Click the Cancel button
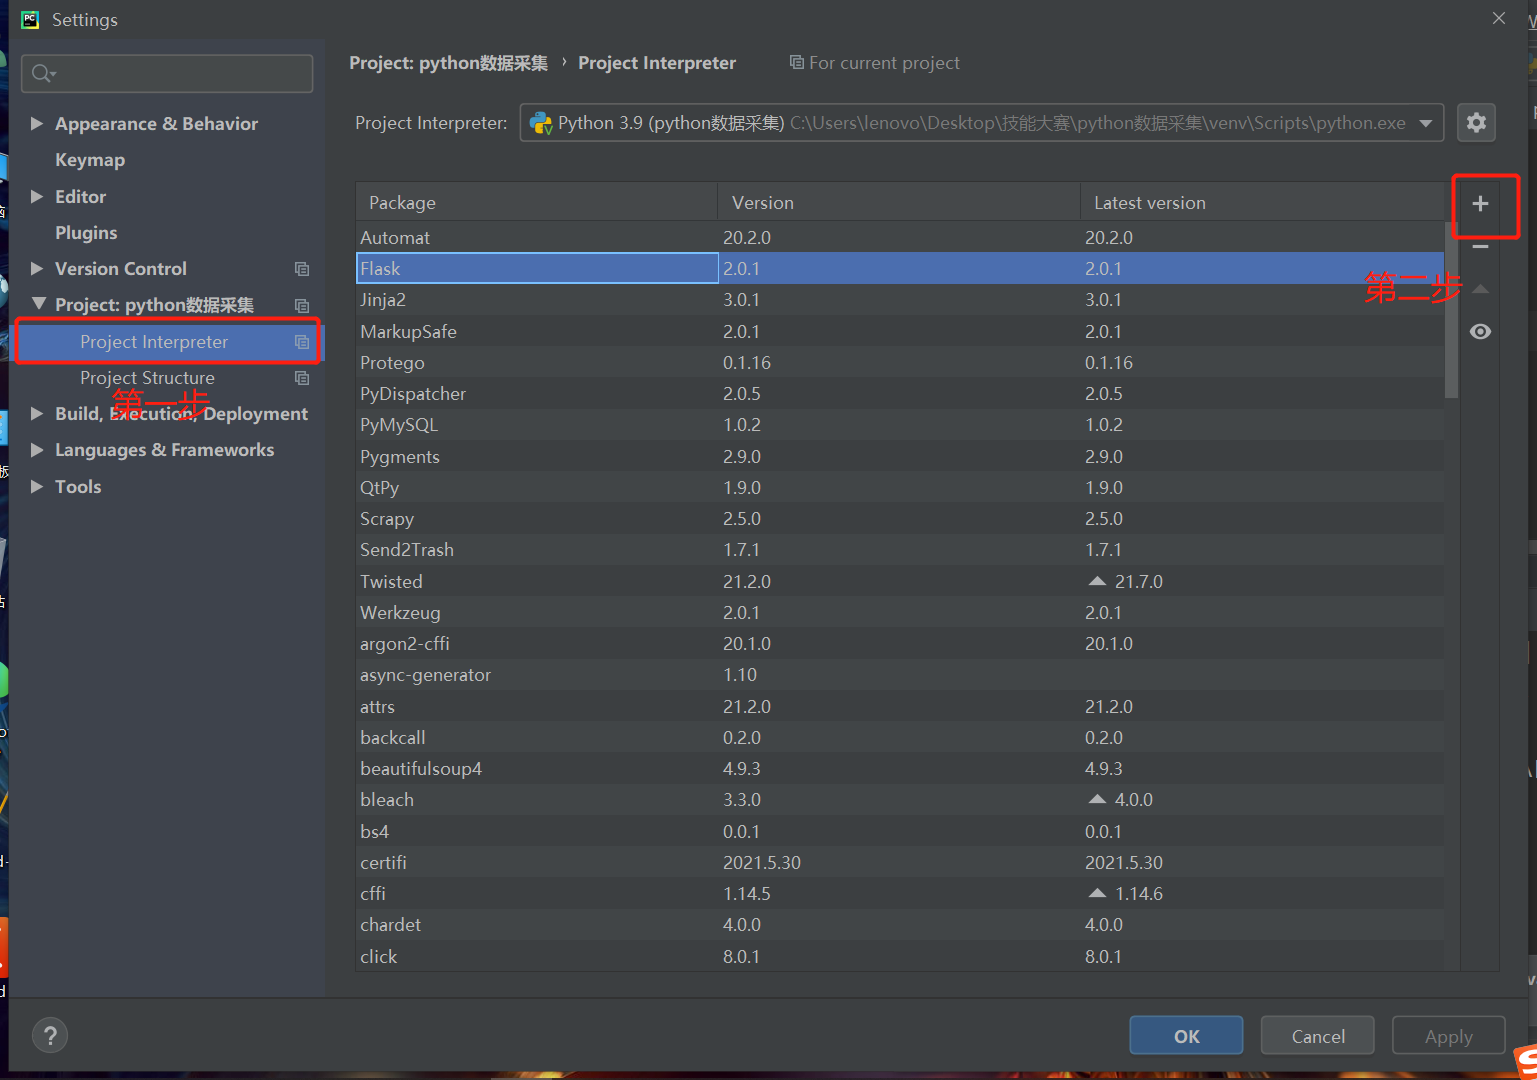The height and width of the screenshot is (1080, 1537). click(1318, 1036)
